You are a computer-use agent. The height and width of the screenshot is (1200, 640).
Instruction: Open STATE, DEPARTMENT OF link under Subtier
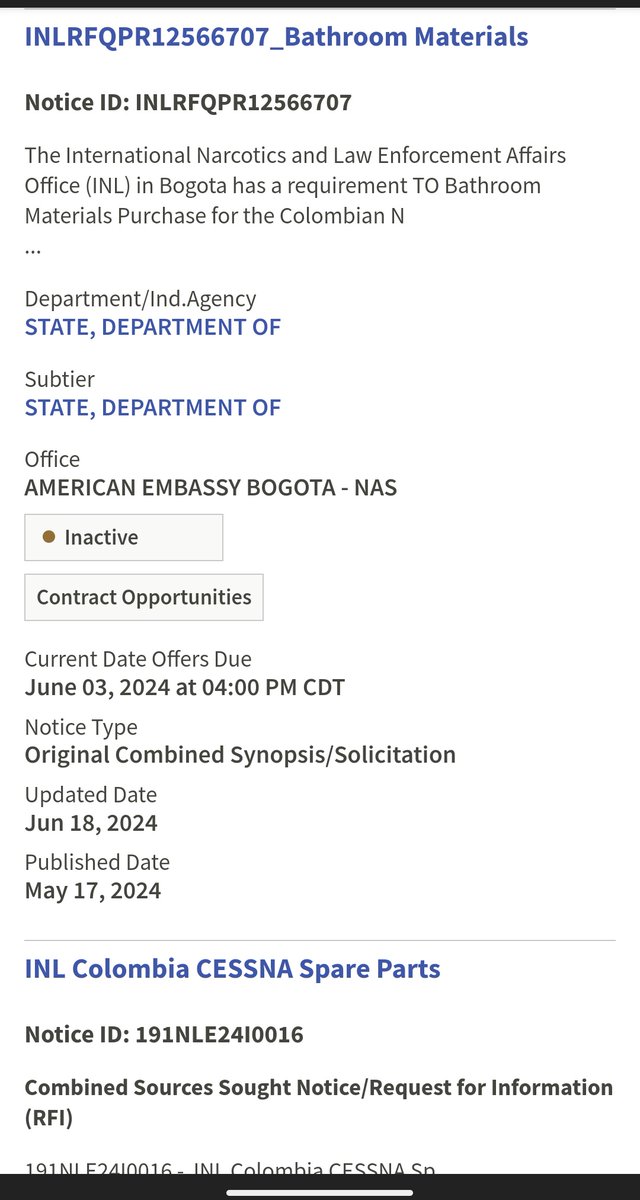153,407
